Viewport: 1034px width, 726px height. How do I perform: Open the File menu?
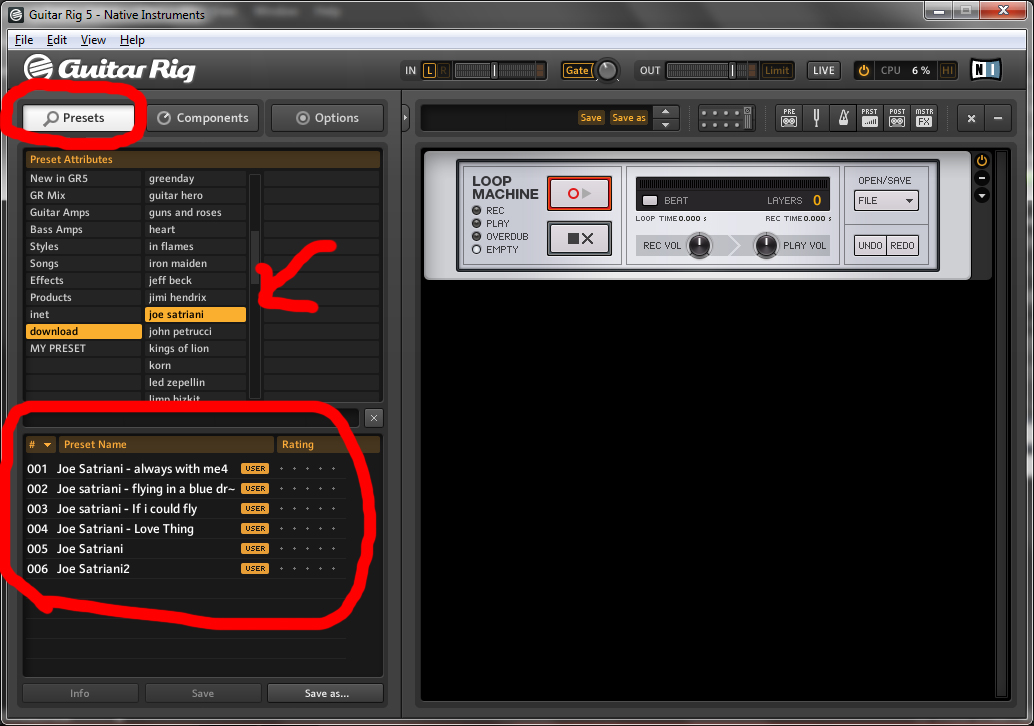point(24,40)
